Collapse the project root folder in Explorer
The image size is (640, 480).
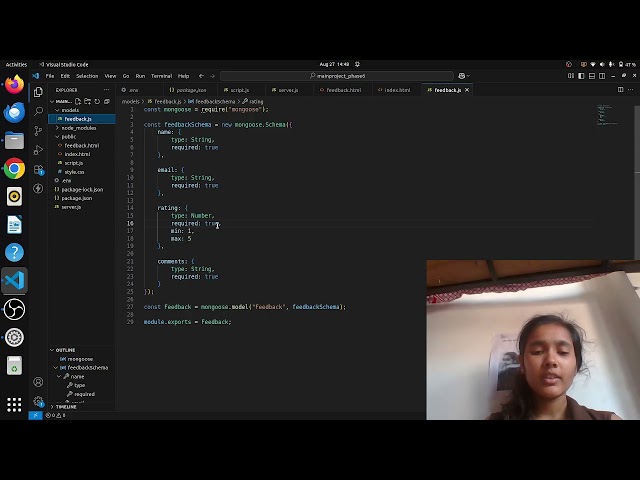(52, 101)
